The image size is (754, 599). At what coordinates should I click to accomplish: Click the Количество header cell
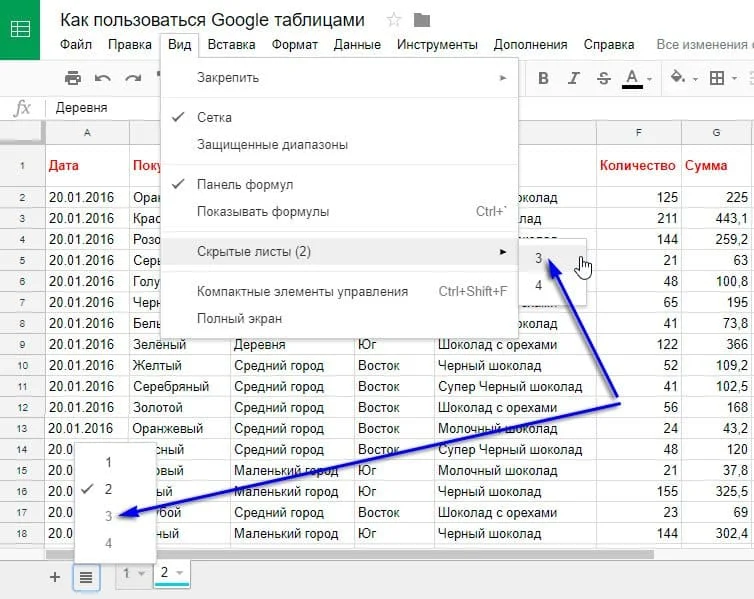coord(639,166)
